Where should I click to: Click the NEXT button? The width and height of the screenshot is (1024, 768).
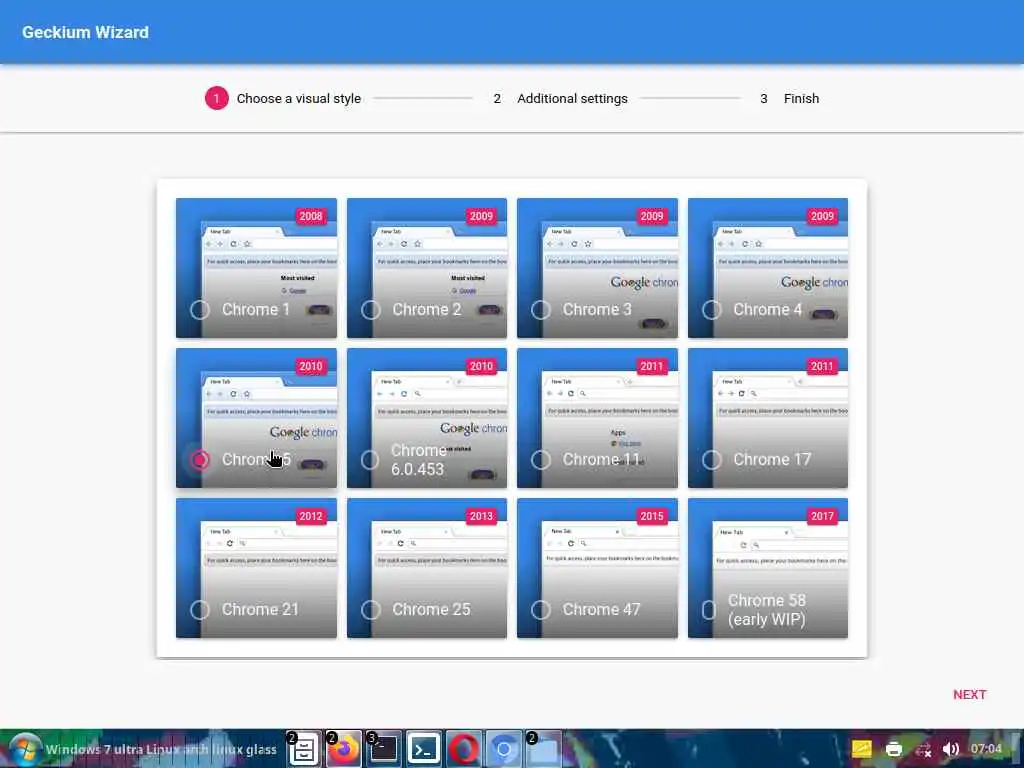point(969,695)
